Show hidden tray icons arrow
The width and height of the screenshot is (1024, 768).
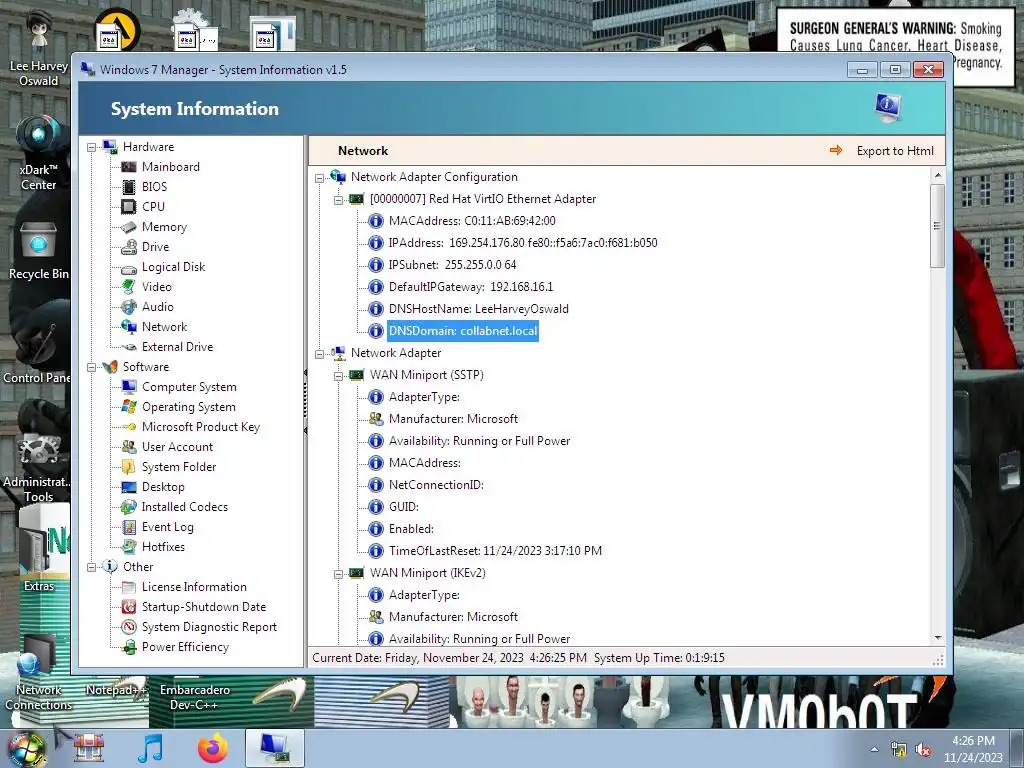pyautogui.click(x=874, y=750)
